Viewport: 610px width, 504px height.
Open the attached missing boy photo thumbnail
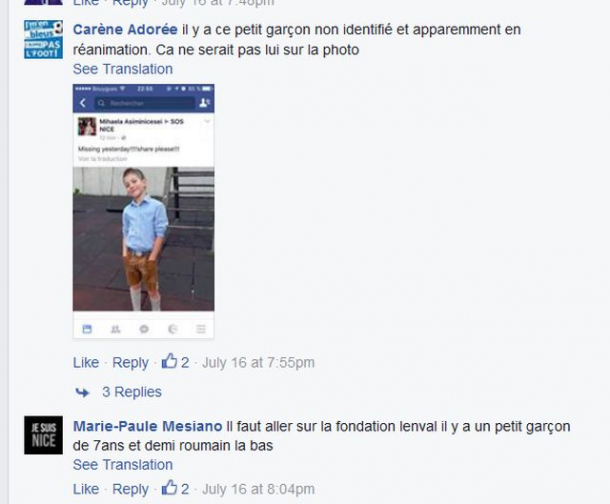coord(144,211)
